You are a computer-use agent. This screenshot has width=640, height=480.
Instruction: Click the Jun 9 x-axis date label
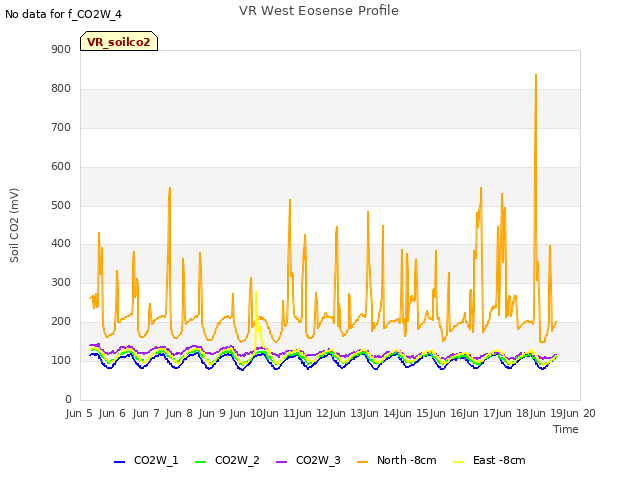coord(212,413)
